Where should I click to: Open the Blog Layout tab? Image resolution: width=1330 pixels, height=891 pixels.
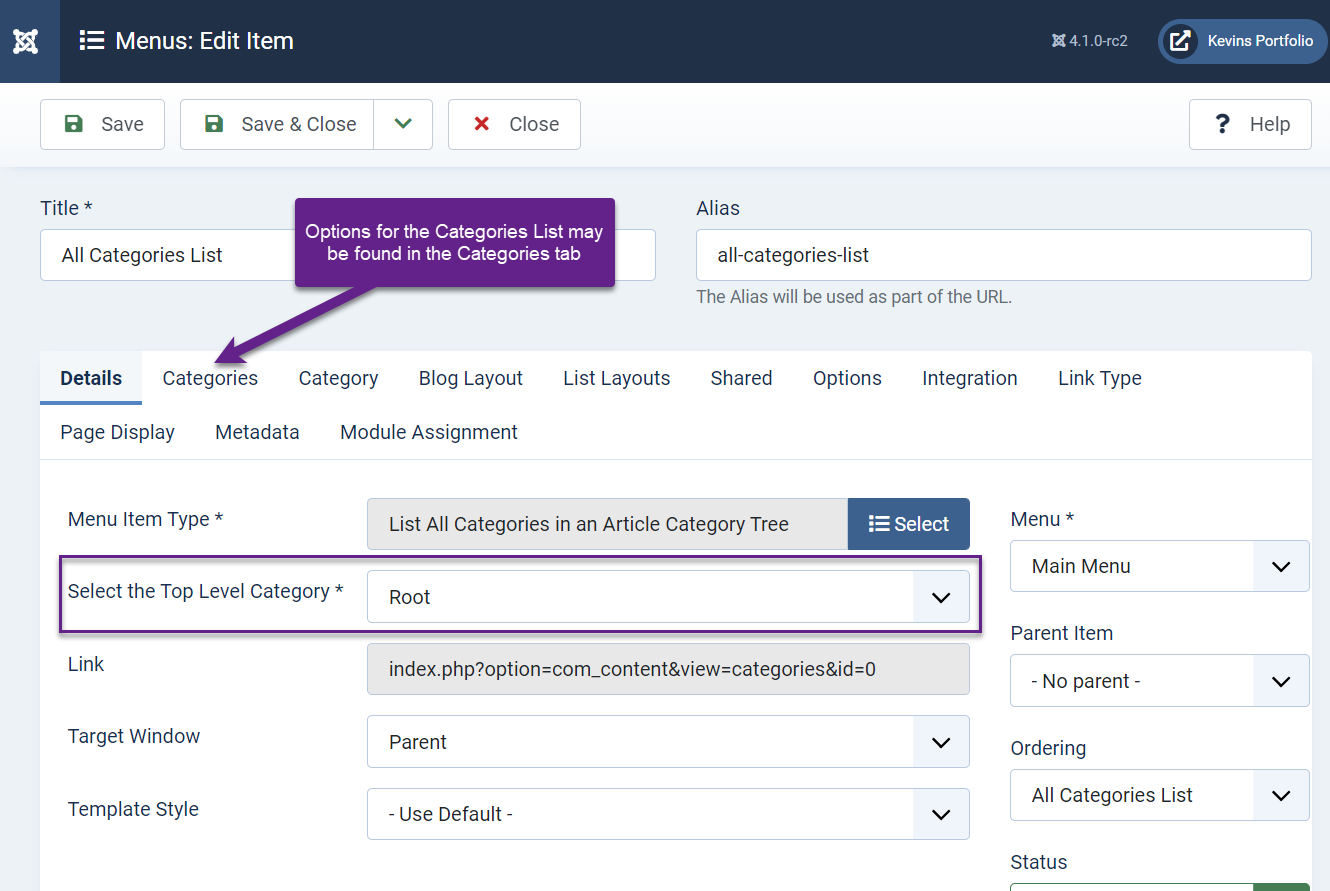click(471, 378)
